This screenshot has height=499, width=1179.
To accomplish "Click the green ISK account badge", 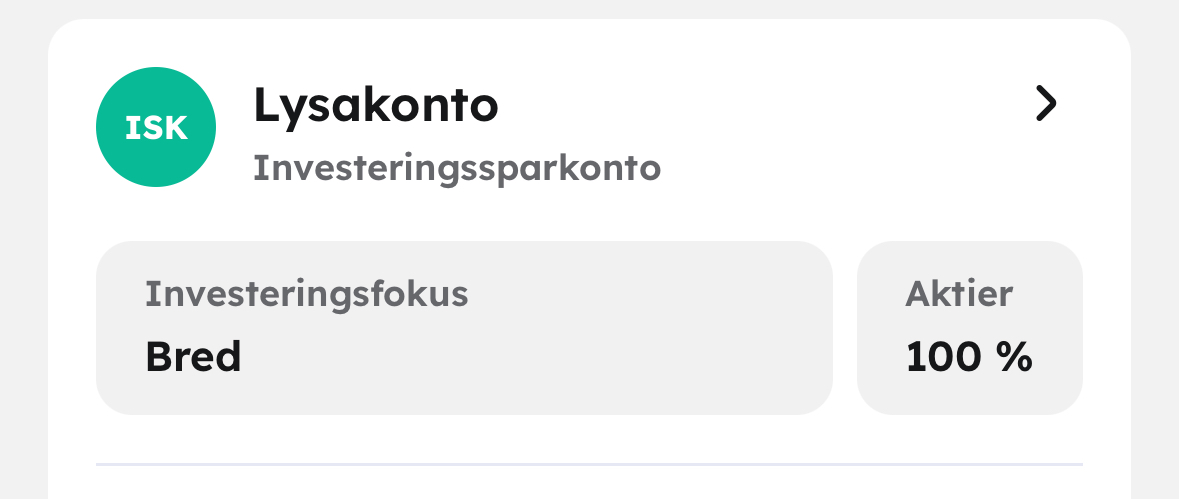I will coord(155,127).
